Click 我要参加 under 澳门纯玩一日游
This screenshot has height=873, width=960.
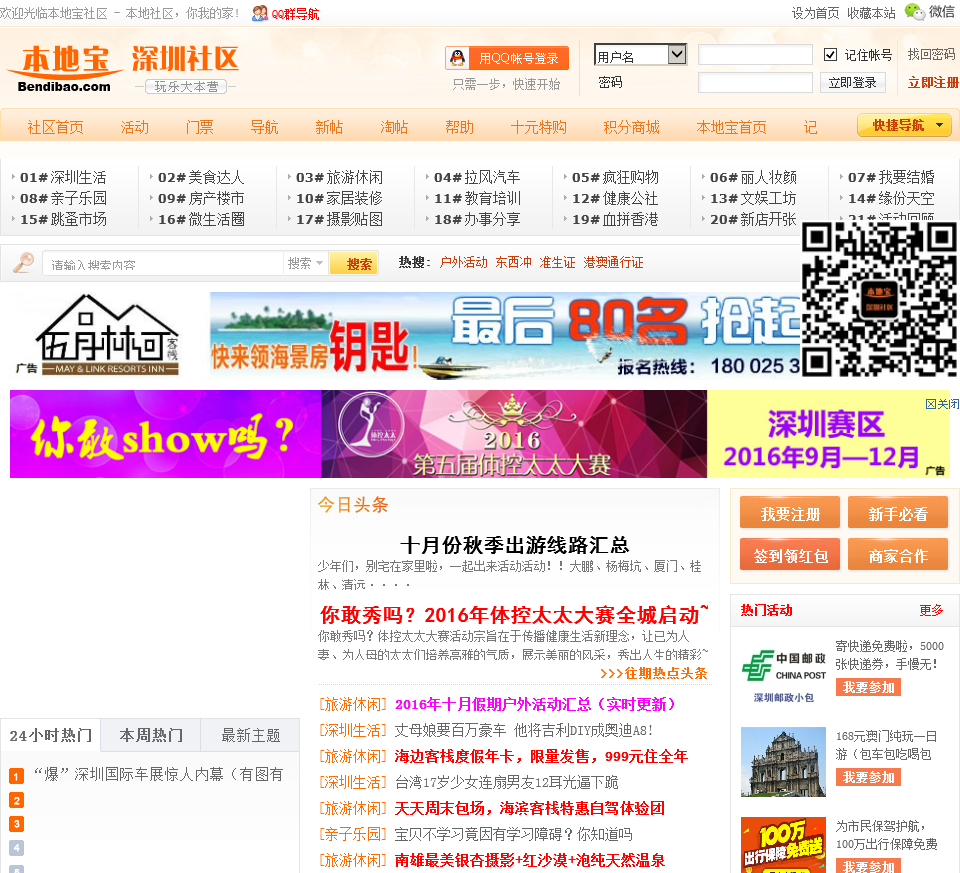tap(868, 777)
